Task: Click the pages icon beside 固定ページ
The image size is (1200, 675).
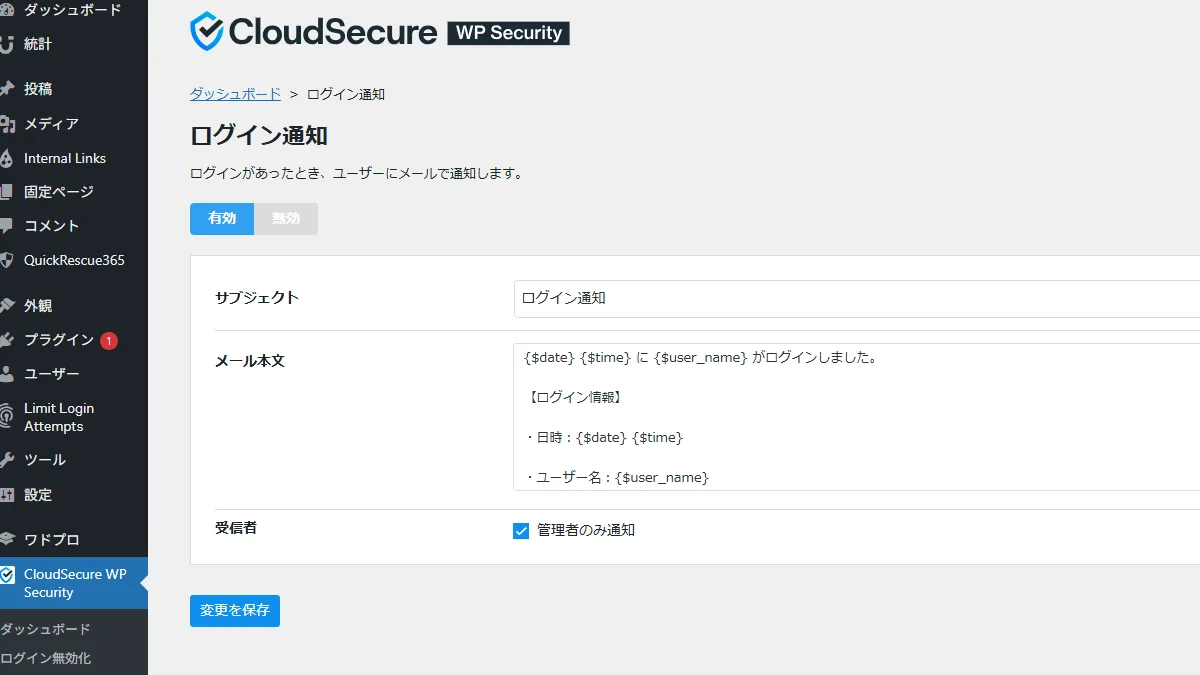Action: tap(6, 192)
